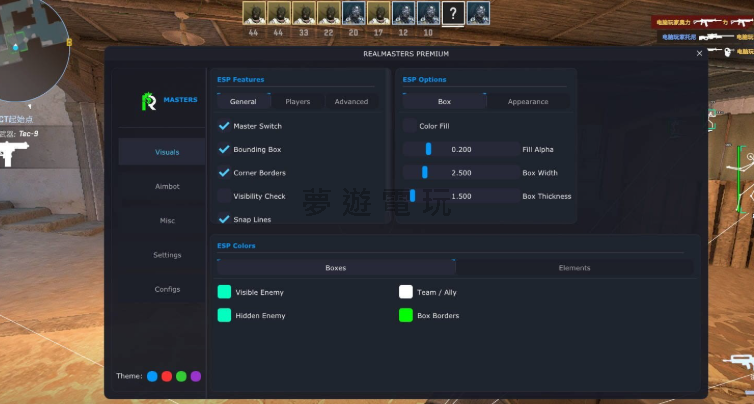The height and width of the screenshot is (404, 754).
Task: Close the RealMasters Premium window
Action: 699,54
